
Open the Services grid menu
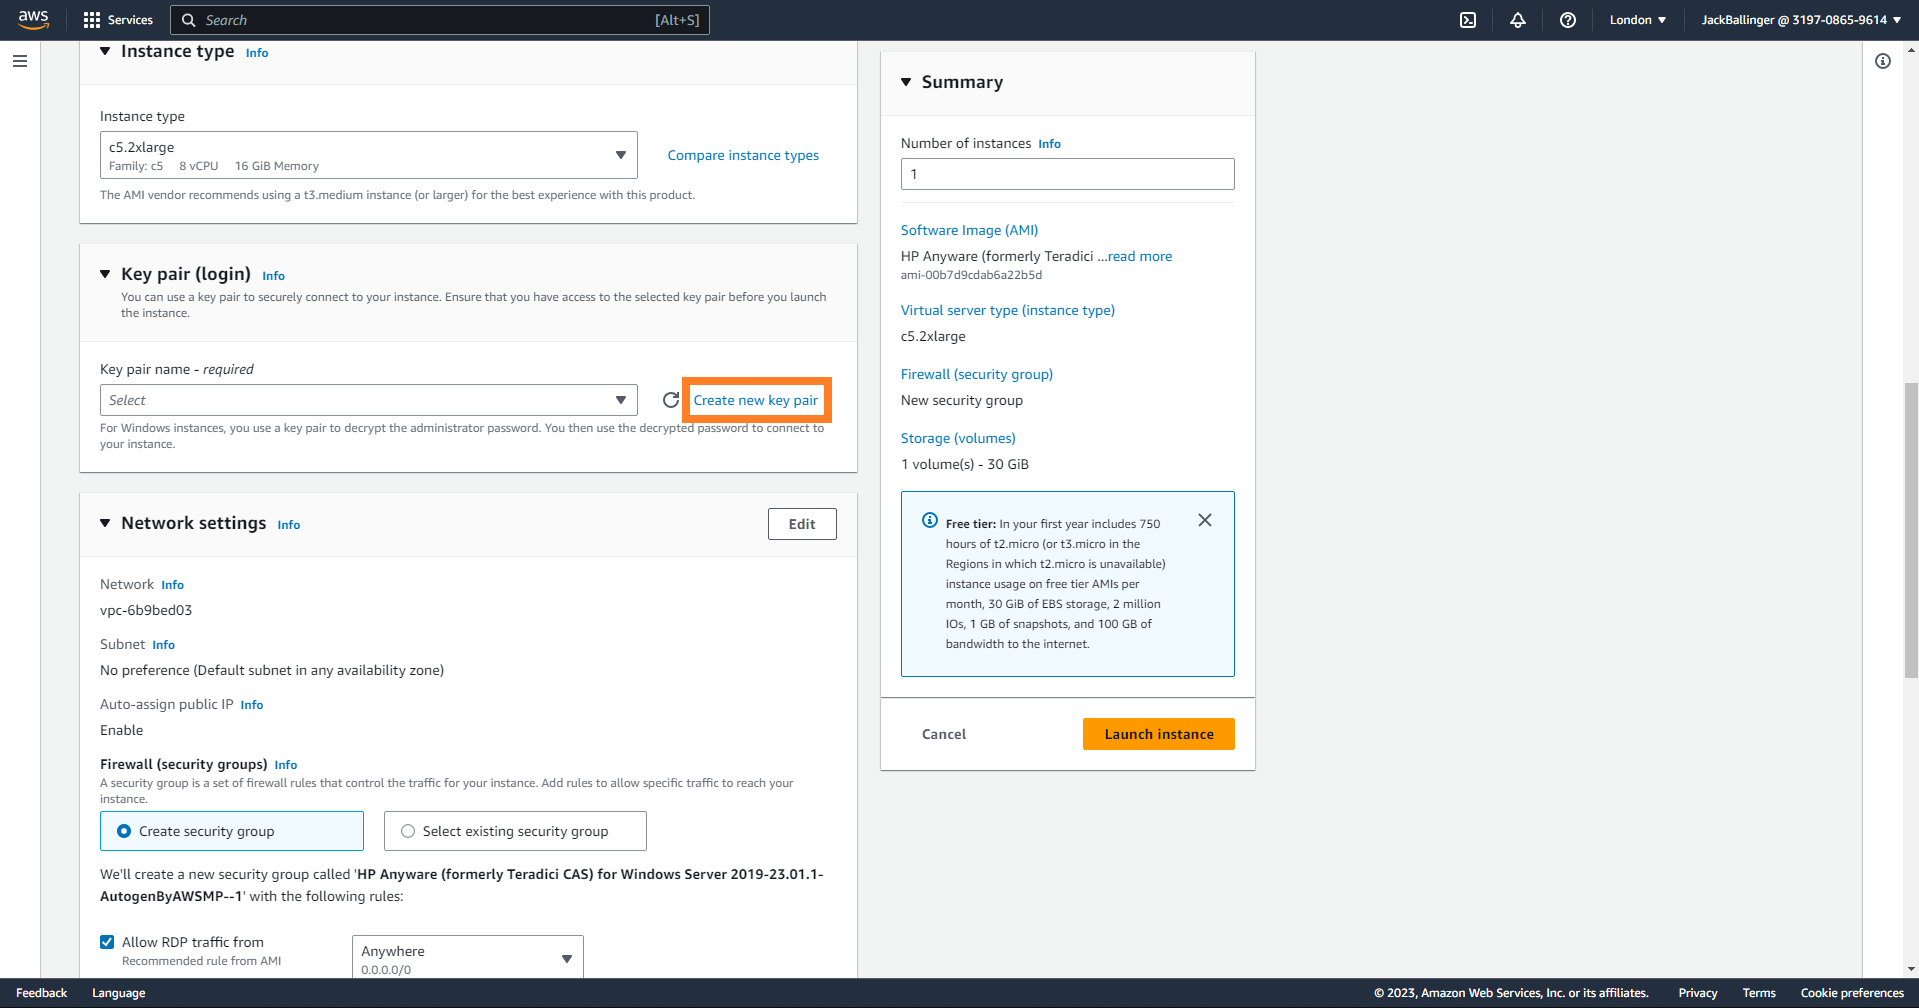click(118, 20)
